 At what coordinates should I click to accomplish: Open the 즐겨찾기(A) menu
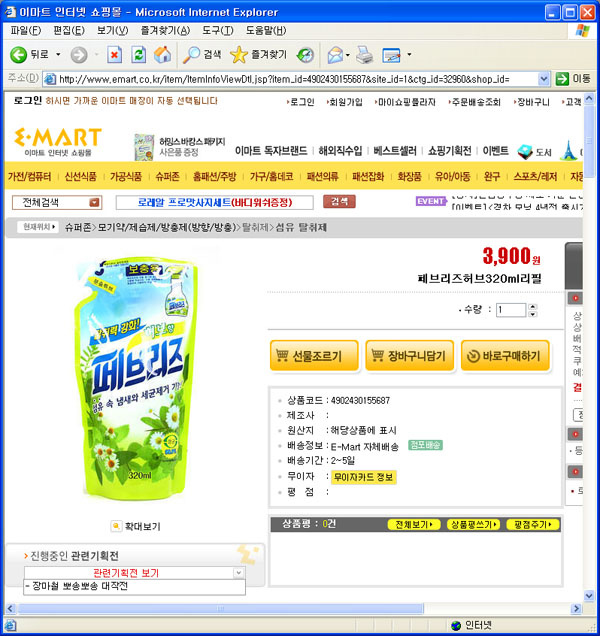tap(165, 30)
